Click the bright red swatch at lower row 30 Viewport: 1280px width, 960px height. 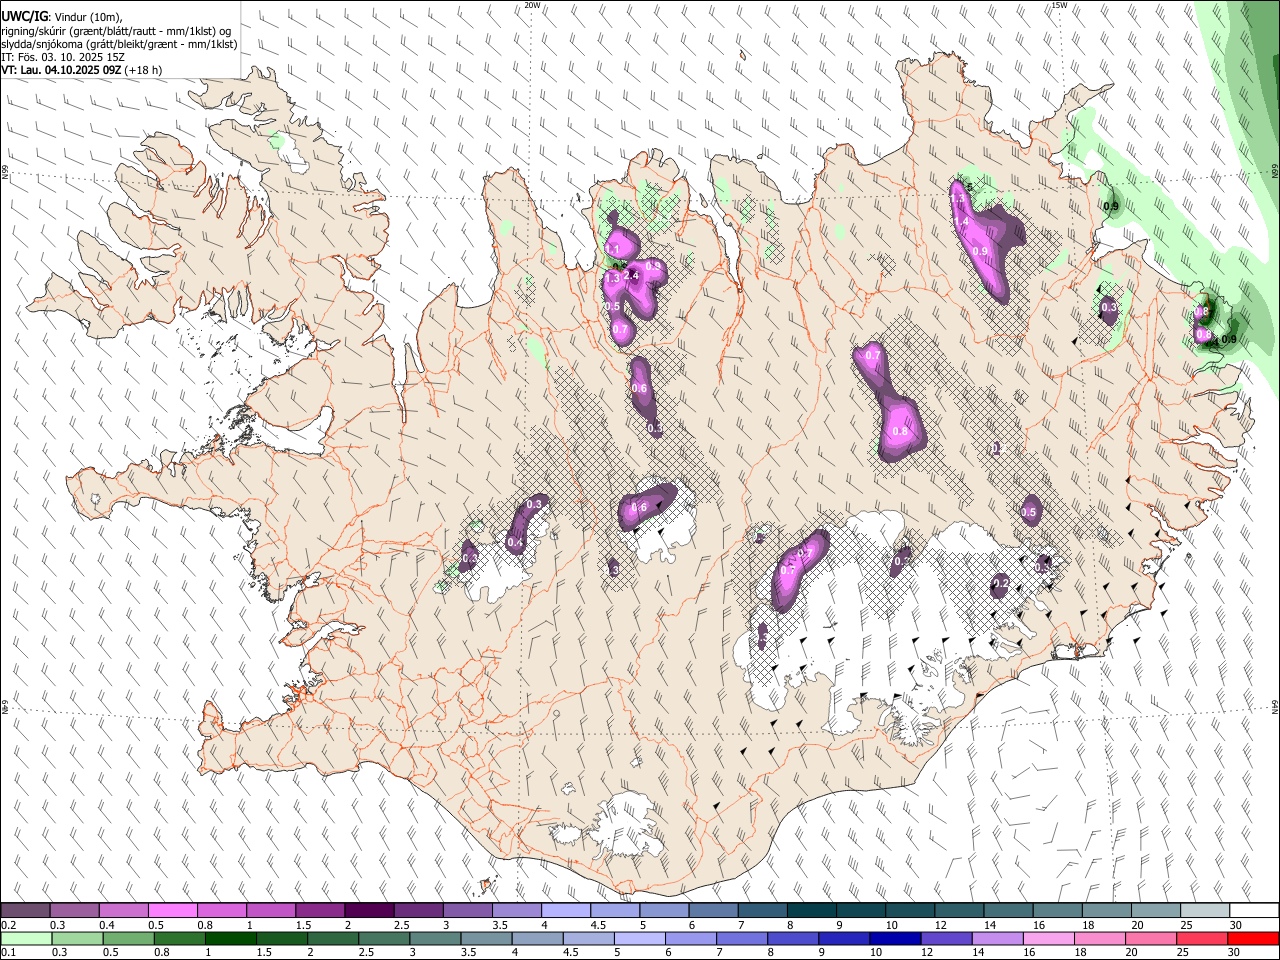1254,939
